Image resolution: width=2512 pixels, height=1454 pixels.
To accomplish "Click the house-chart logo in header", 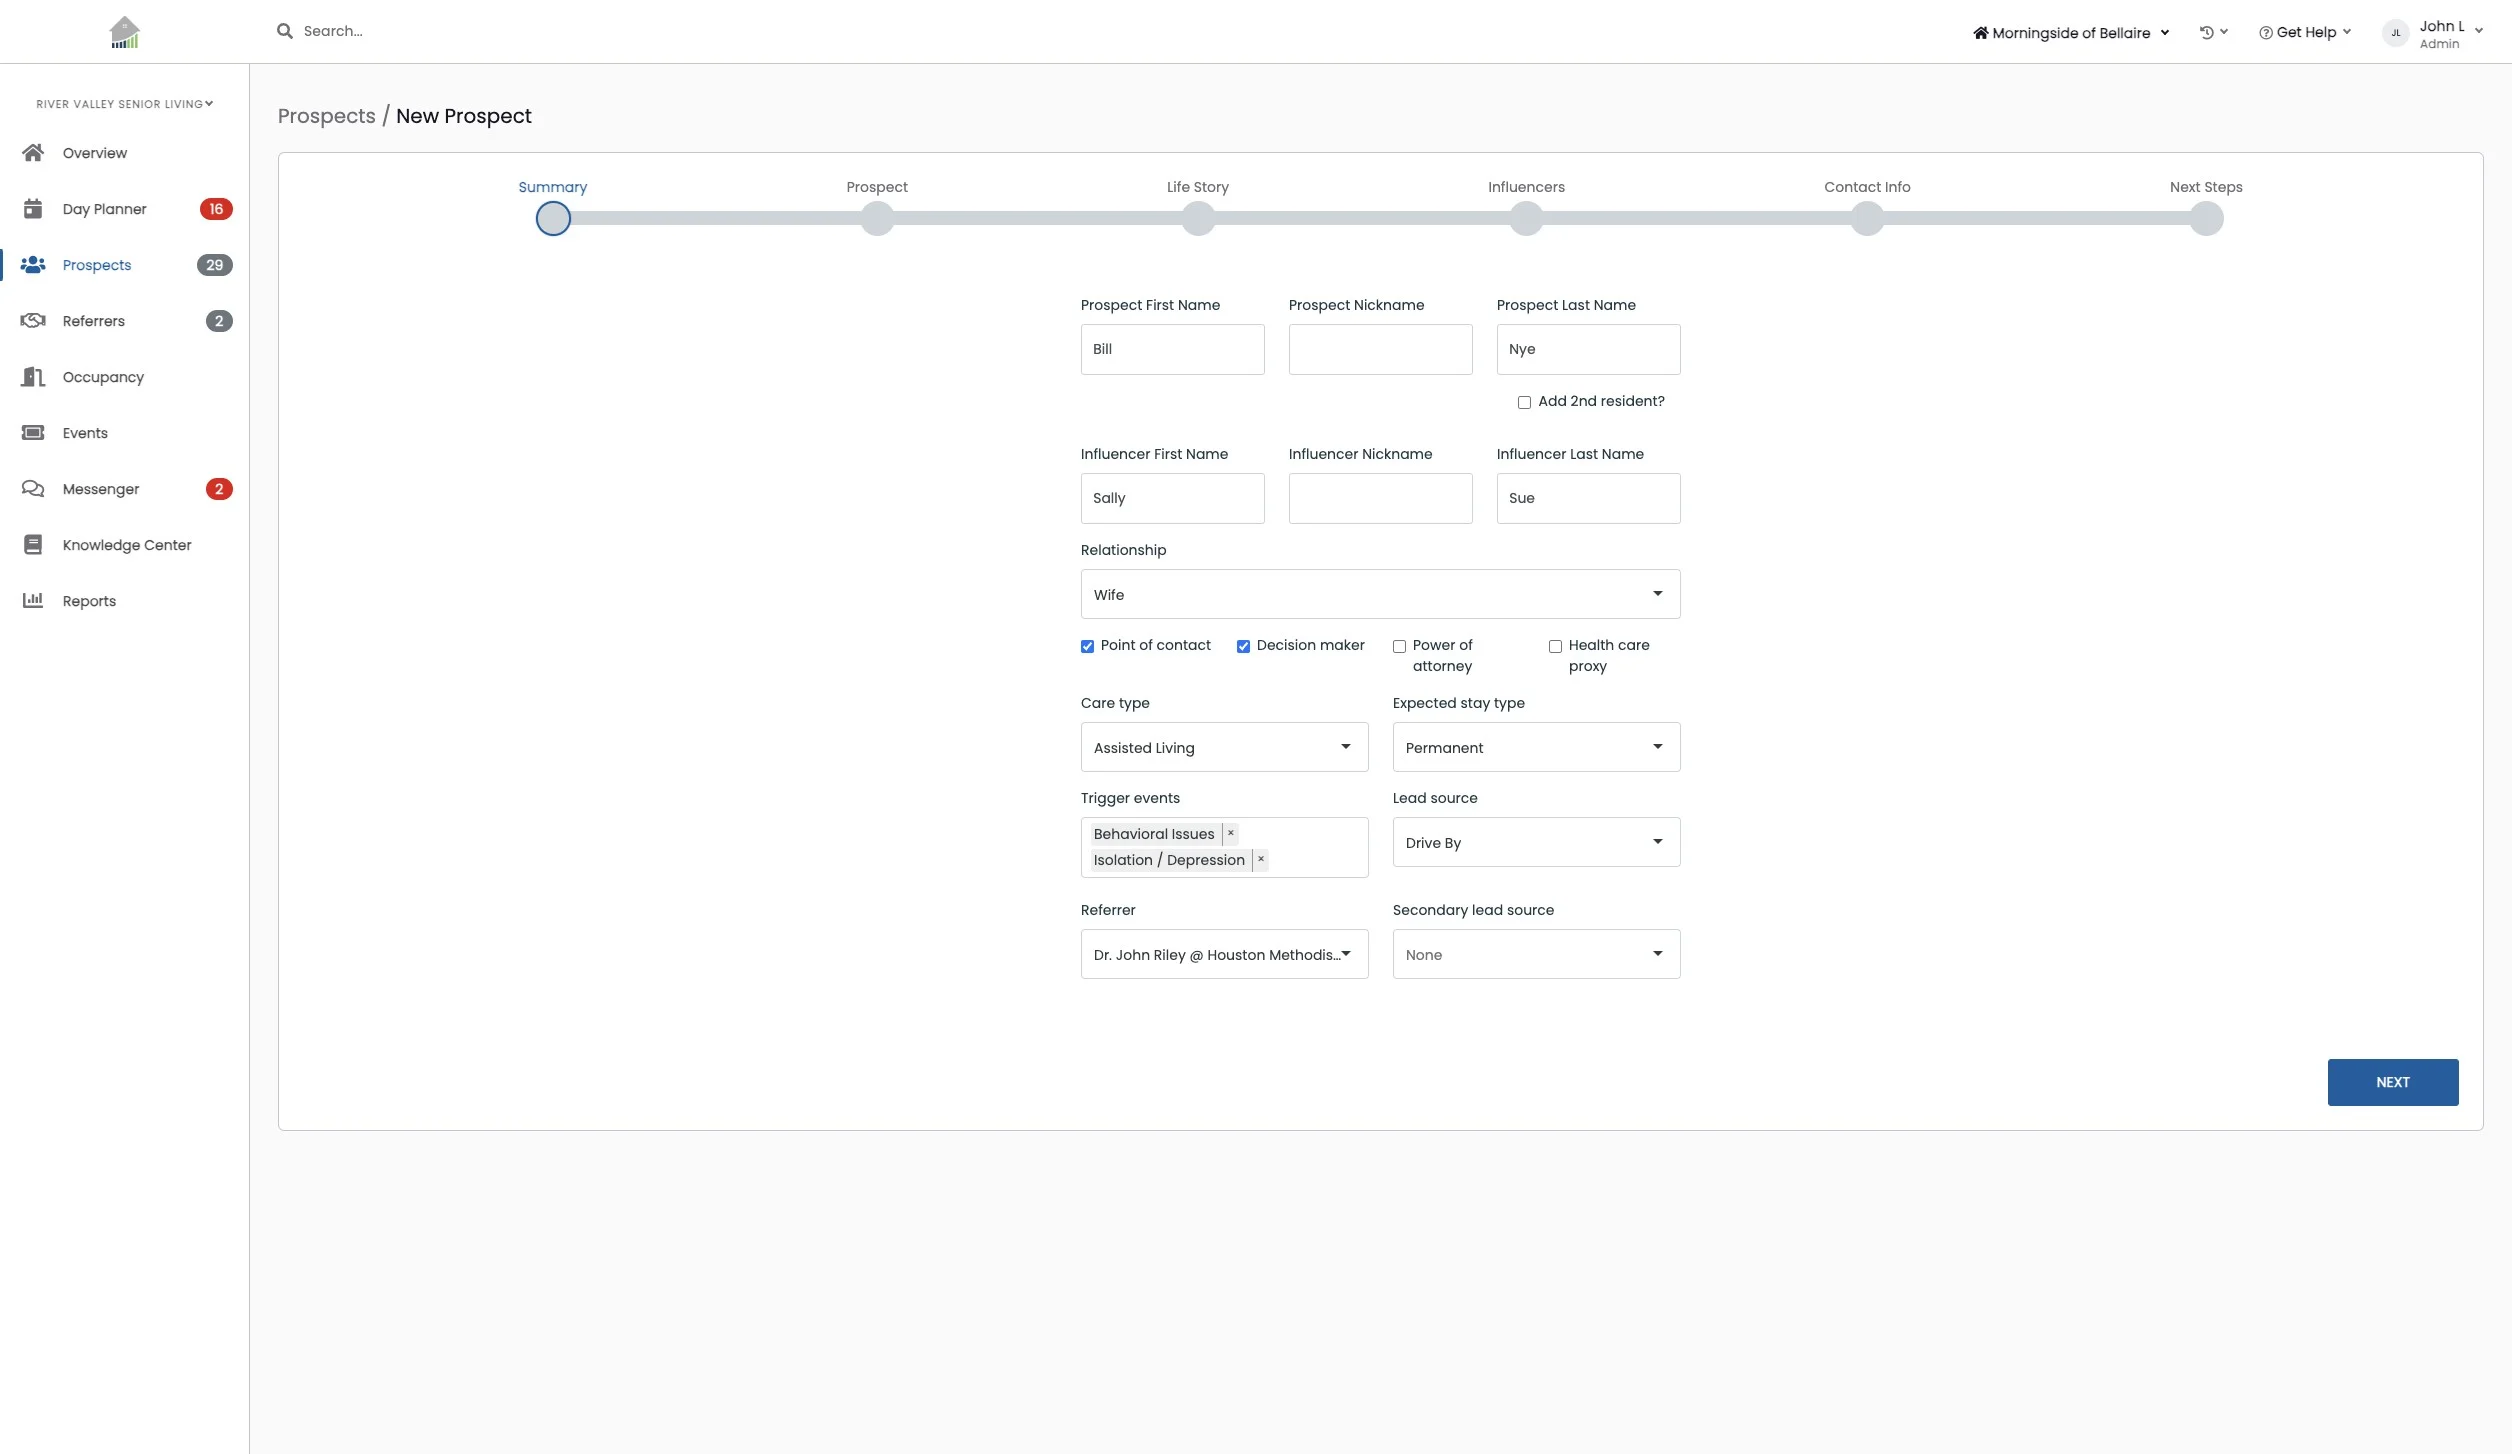I will [x=125, y=32].
